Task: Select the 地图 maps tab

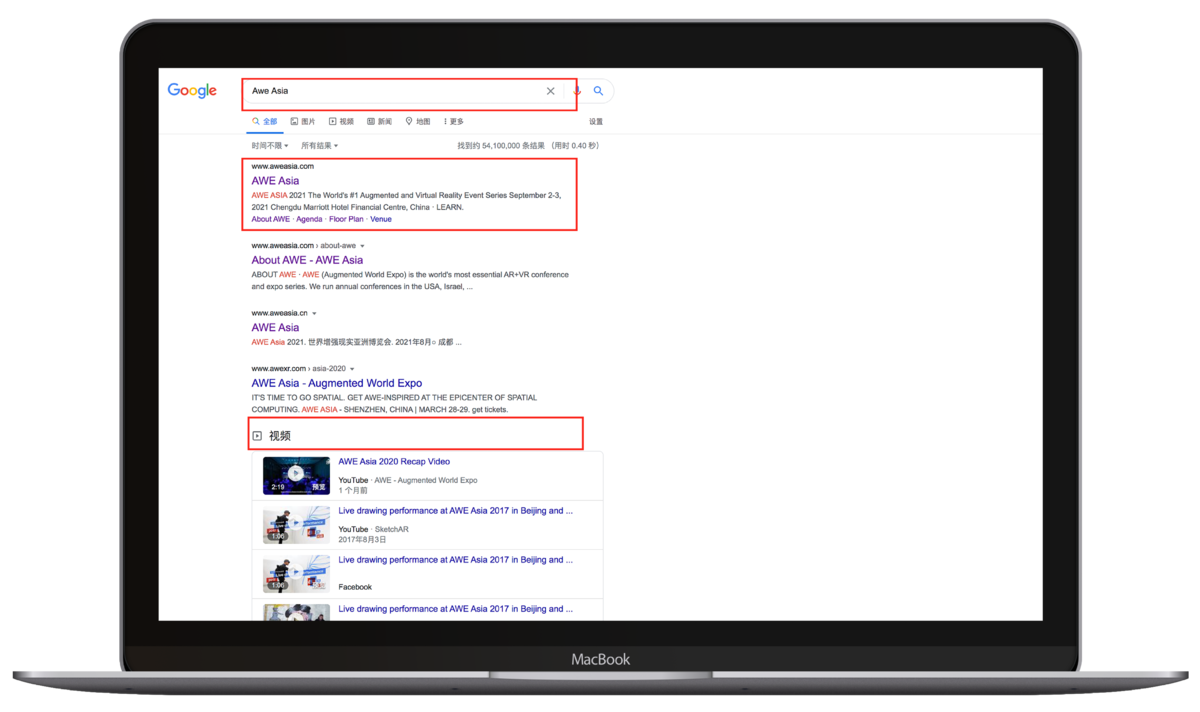Action: click(418, 122)
